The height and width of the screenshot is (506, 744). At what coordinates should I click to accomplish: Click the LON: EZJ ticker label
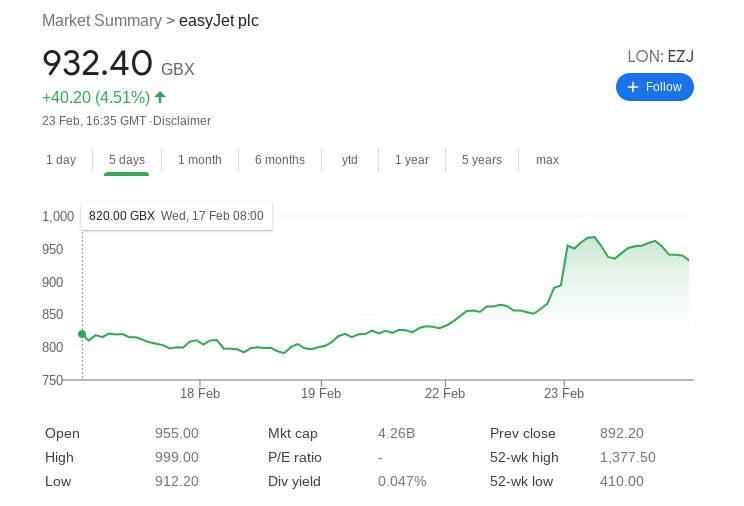coord(660,56)
